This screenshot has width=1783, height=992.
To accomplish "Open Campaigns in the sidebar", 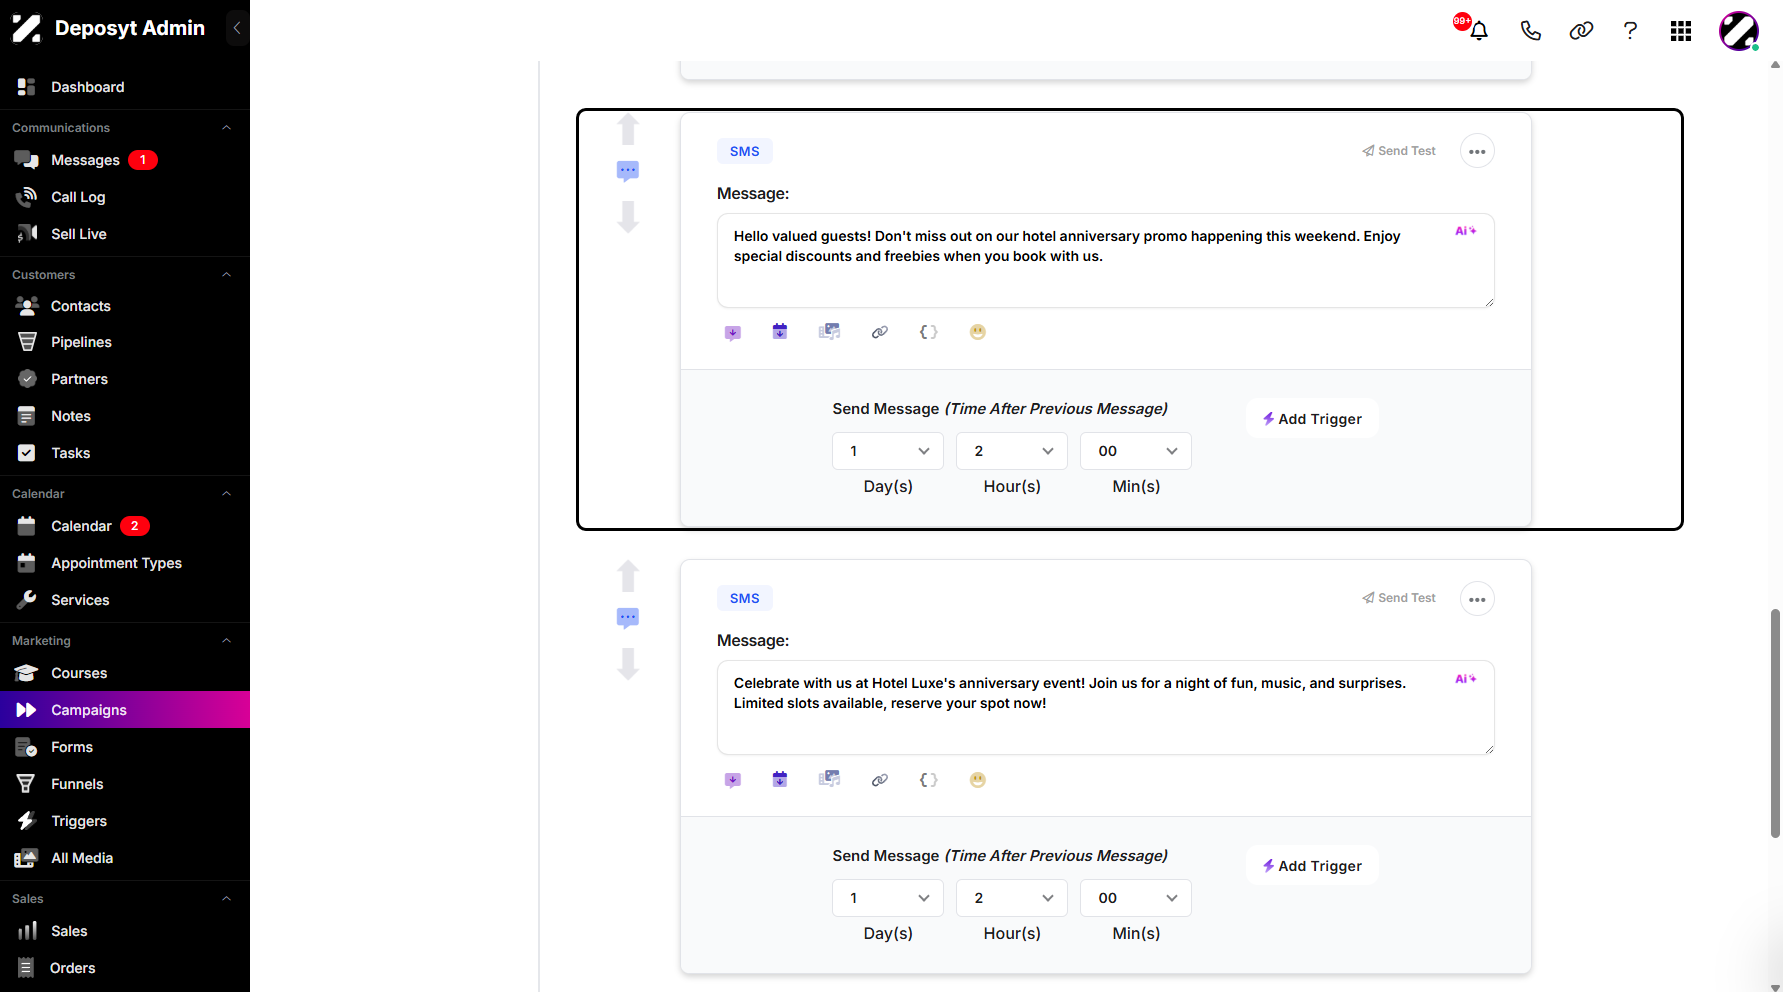I will (x=125, y=710).
